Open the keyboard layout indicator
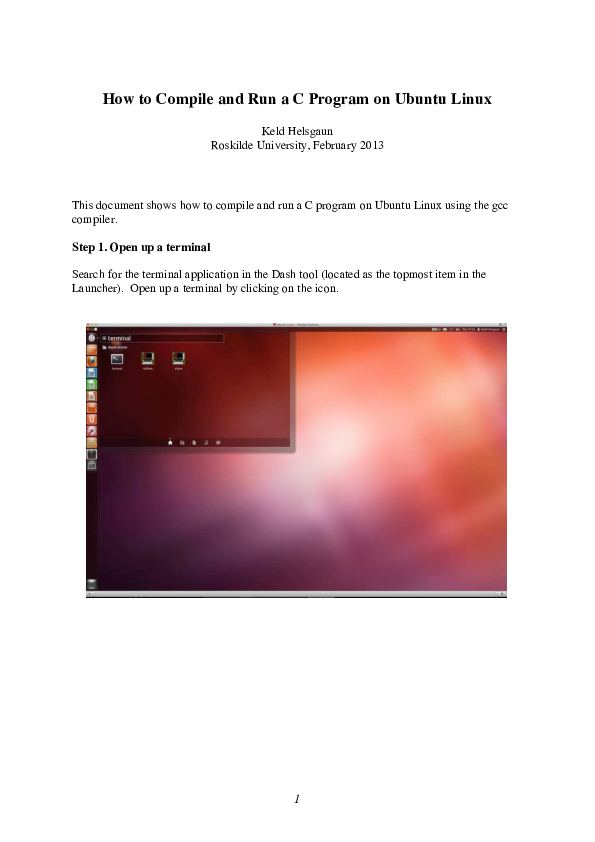This screenshot has height=842, width=595. tap(436, 330)
